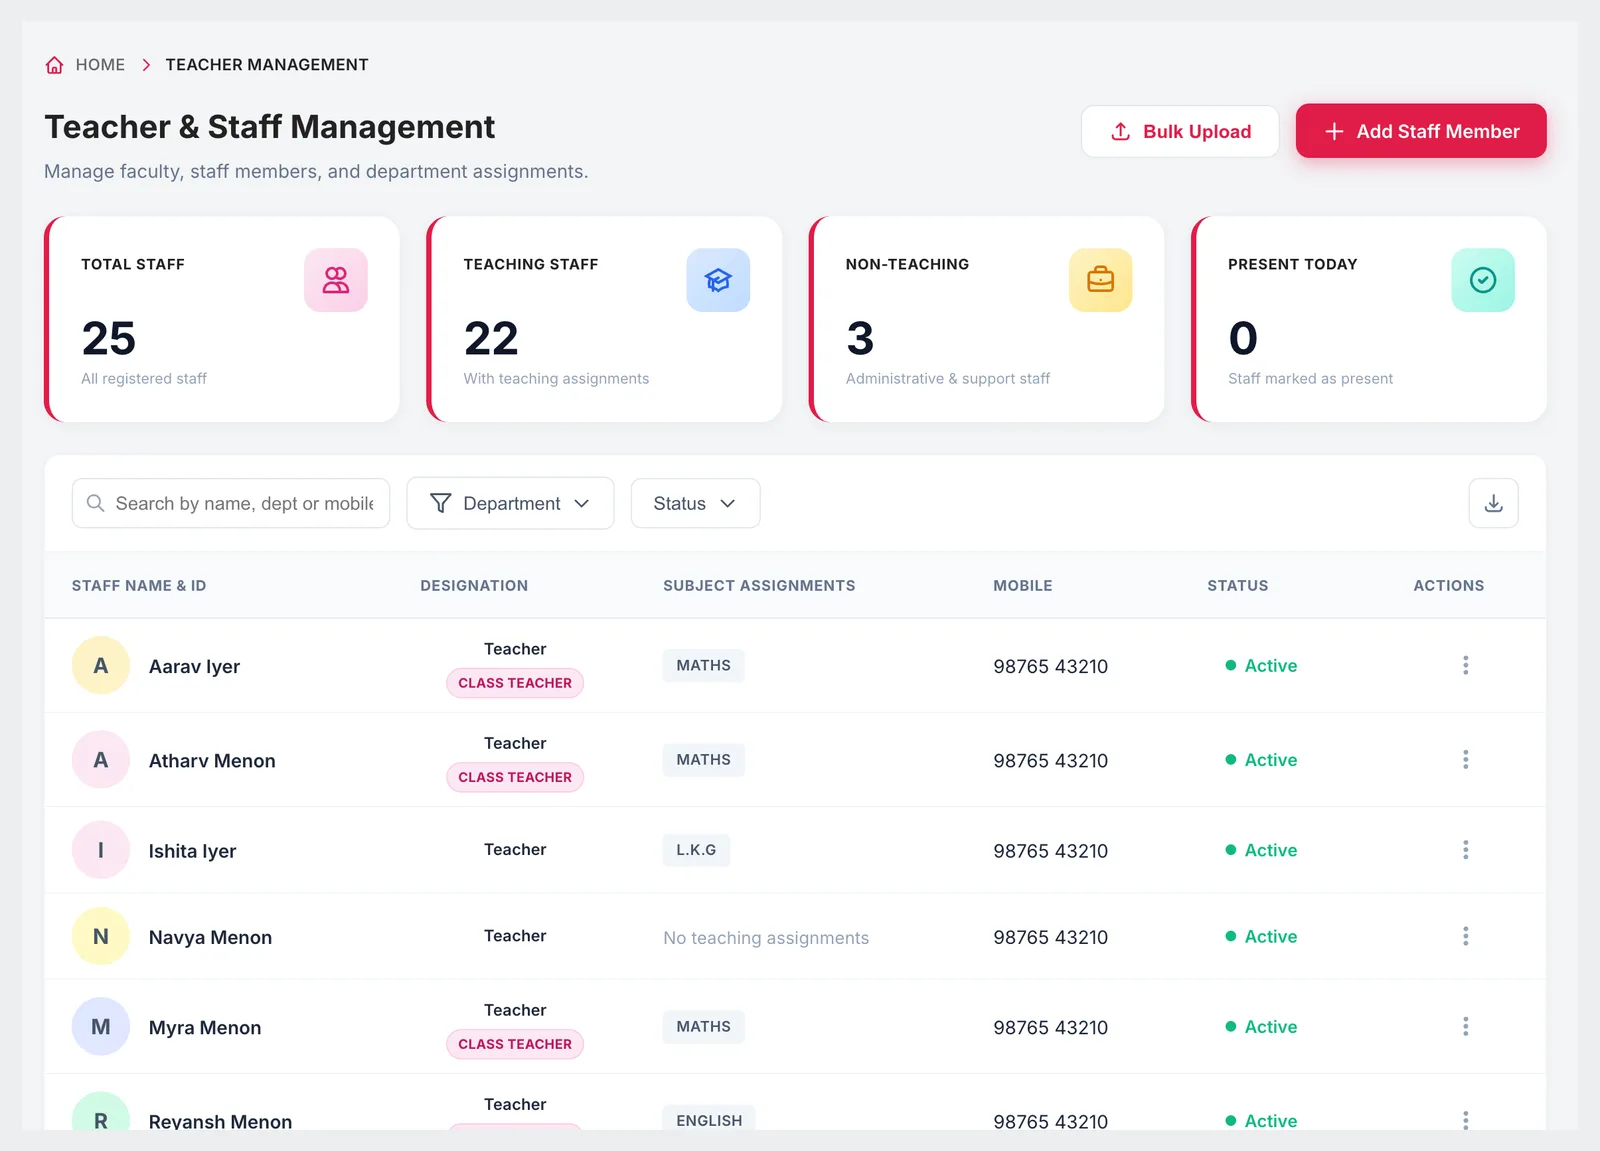Click Aarav Iyer's avatar circle
1600x1151 pixels.
(x=101, y=665)
